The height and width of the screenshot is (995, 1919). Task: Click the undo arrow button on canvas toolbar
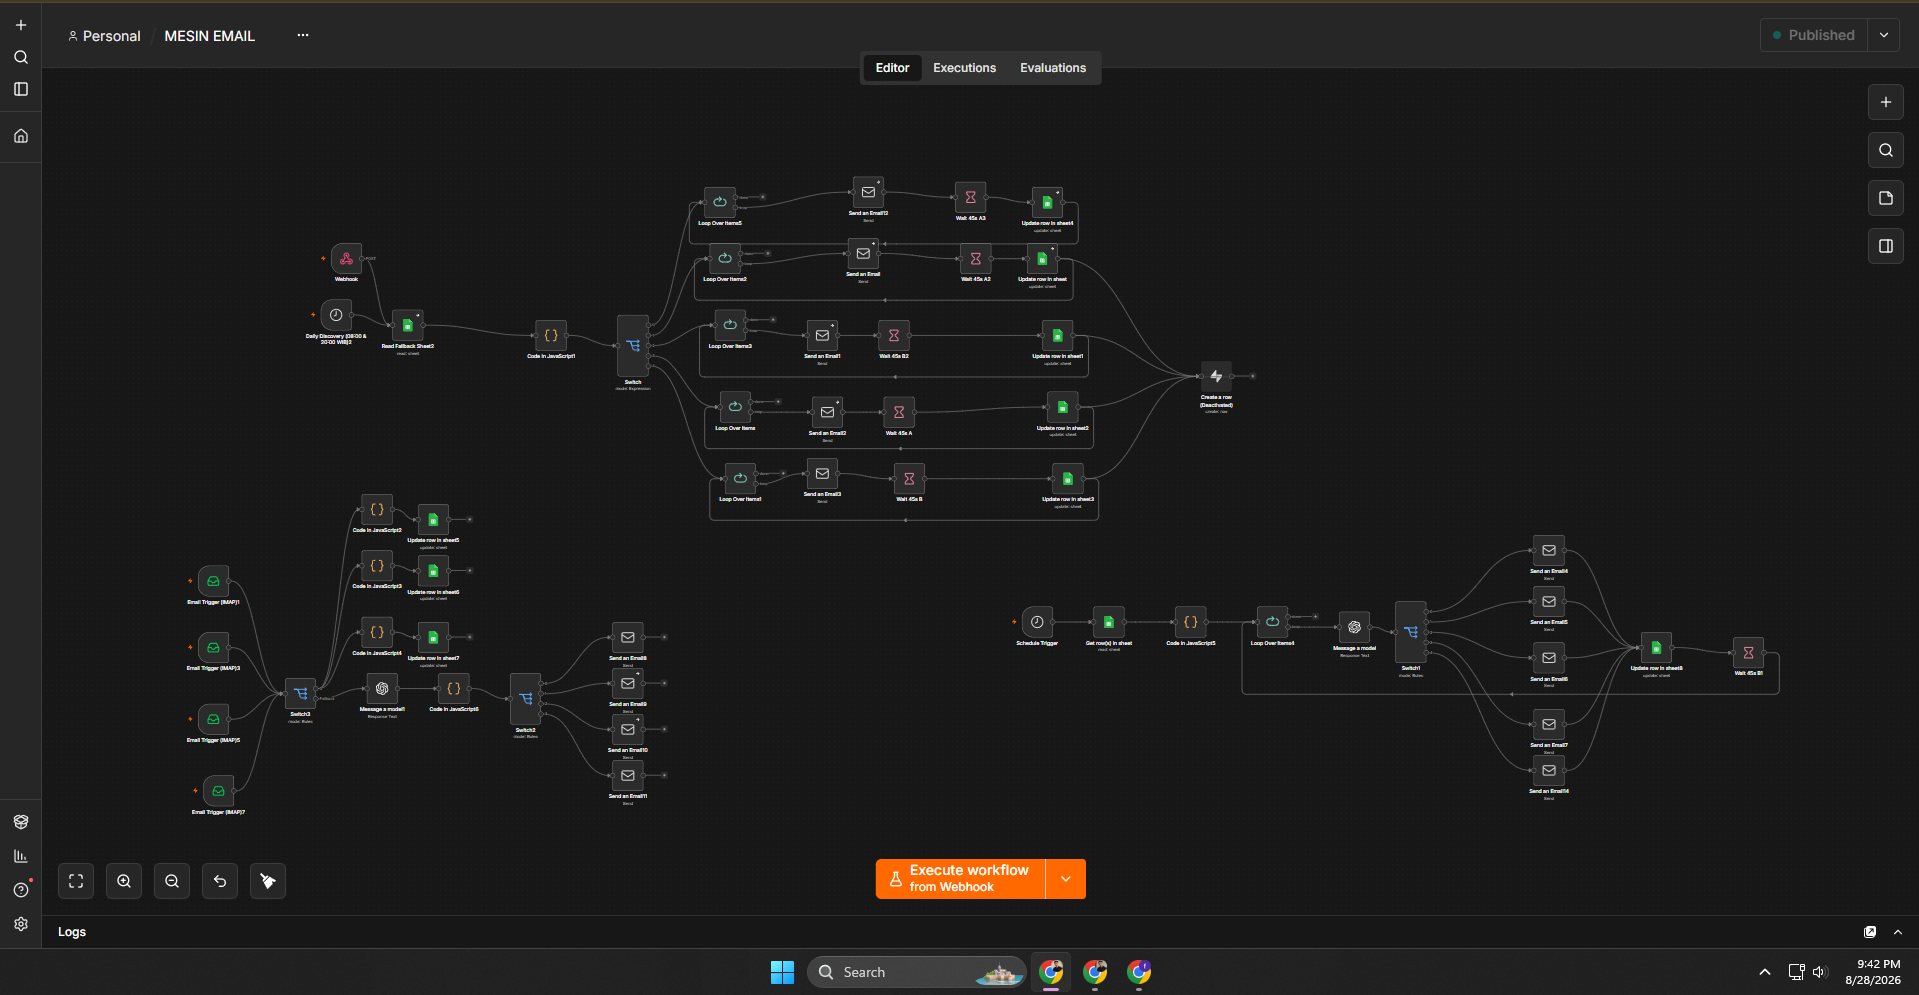[x=220, y=881]
